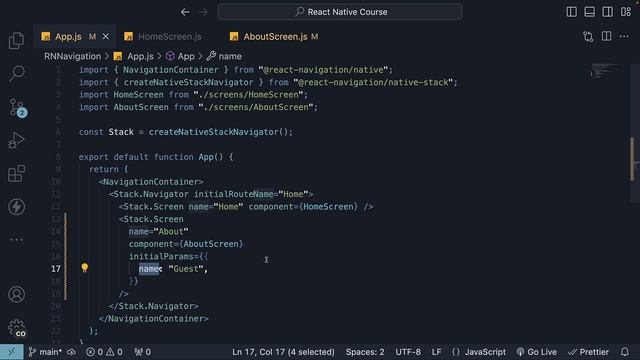The image size is (640, 360).
Task: Open the Run and Debug view
Action: click(x=16, y=140)
